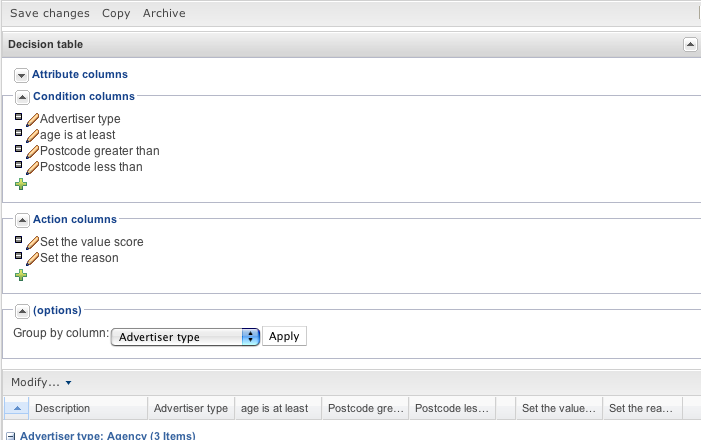Remove the Advertiser type condition column
The image size is (701, 440).
(18, 117)
